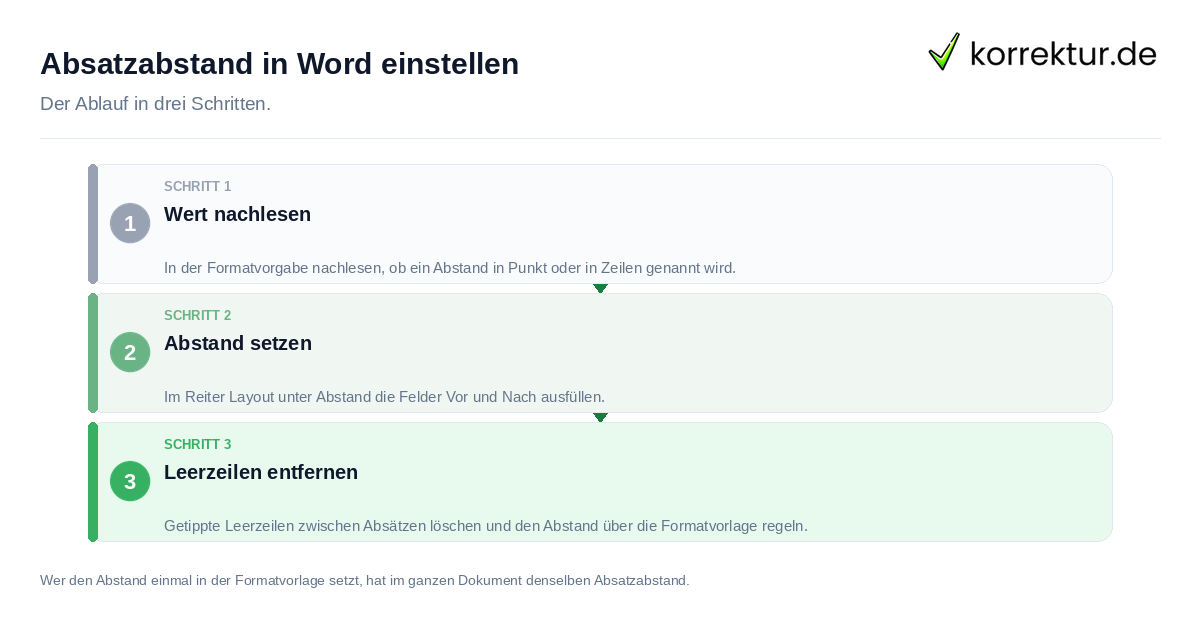The height and width of the screenshot is (630, 1200).
Task: Select the step 1 number circle
Action: [130, 223]
